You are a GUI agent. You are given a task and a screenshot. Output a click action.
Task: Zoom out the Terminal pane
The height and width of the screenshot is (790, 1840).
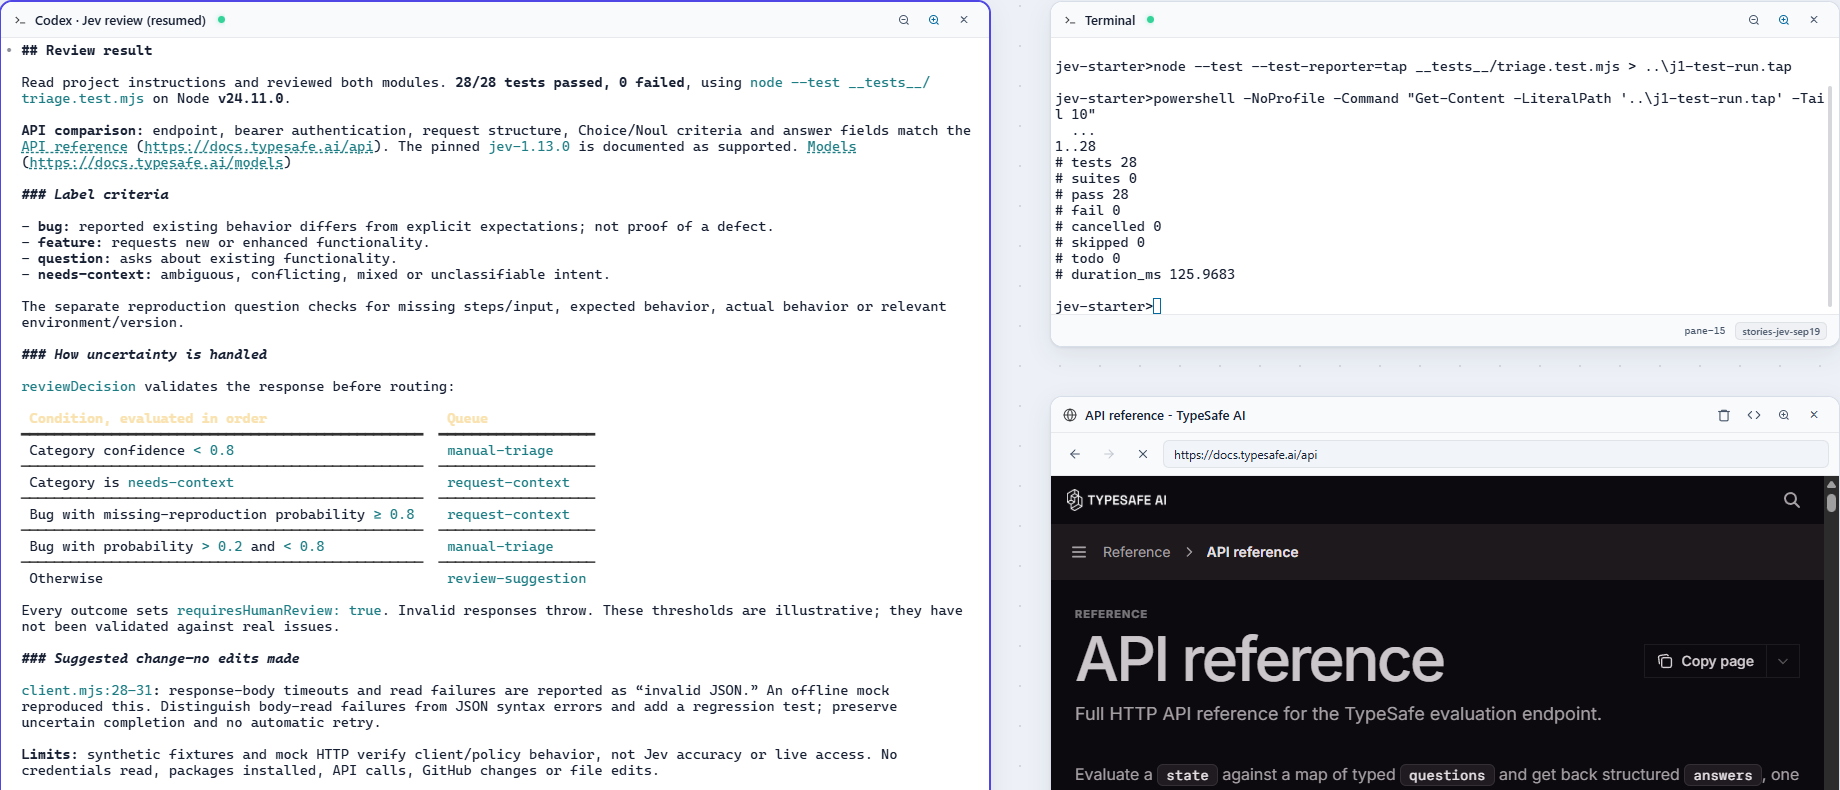pyautogui.click(x=1754, y=20)
